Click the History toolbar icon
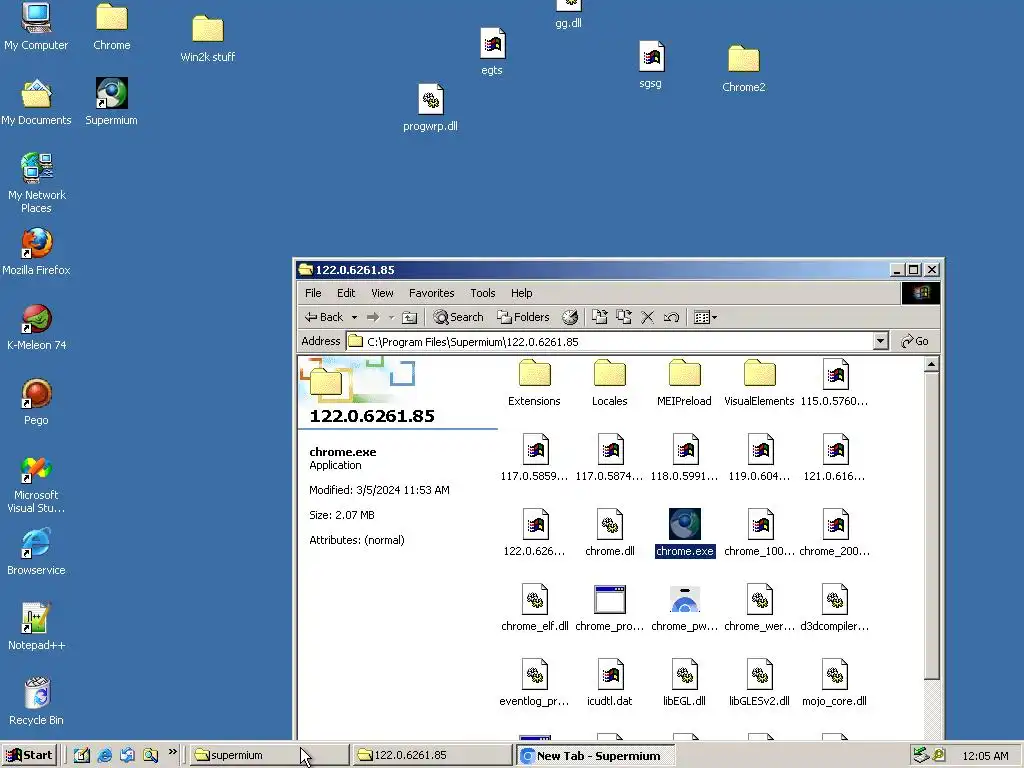This screenshot has width=1024, height=768. tap(570, 317)
